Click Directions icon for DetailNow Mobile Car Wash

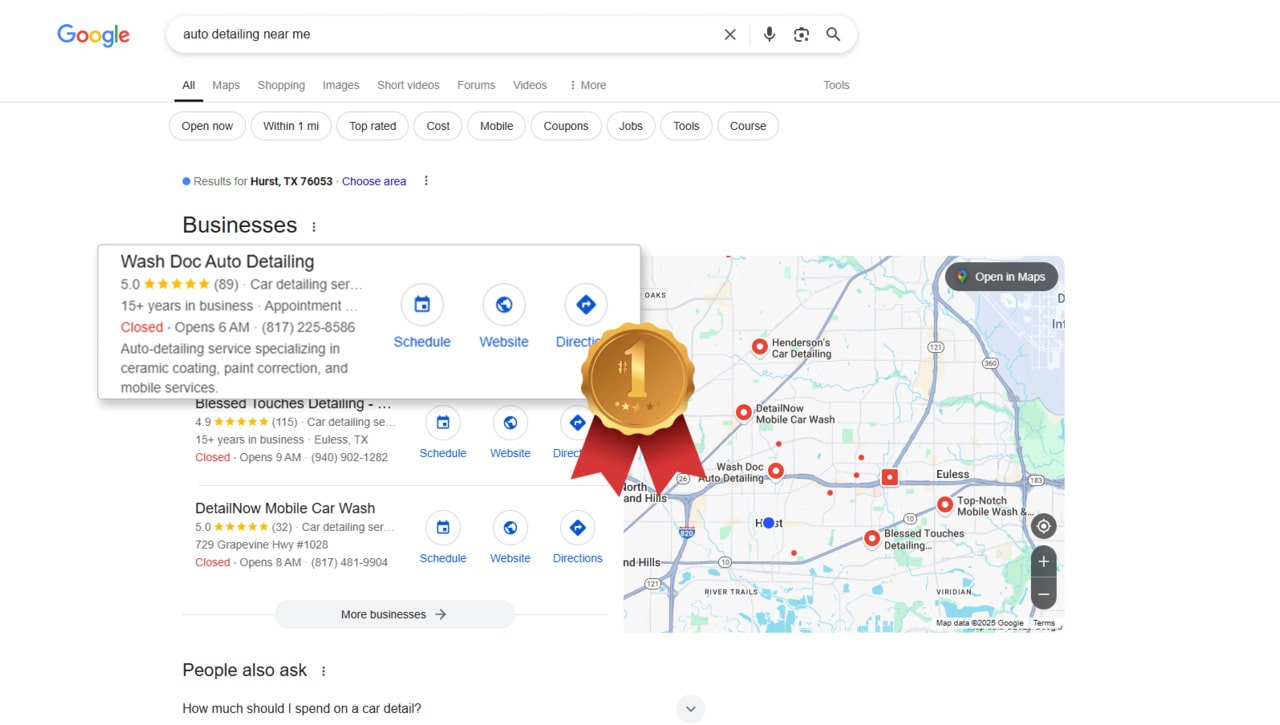[x=577, y=527]
